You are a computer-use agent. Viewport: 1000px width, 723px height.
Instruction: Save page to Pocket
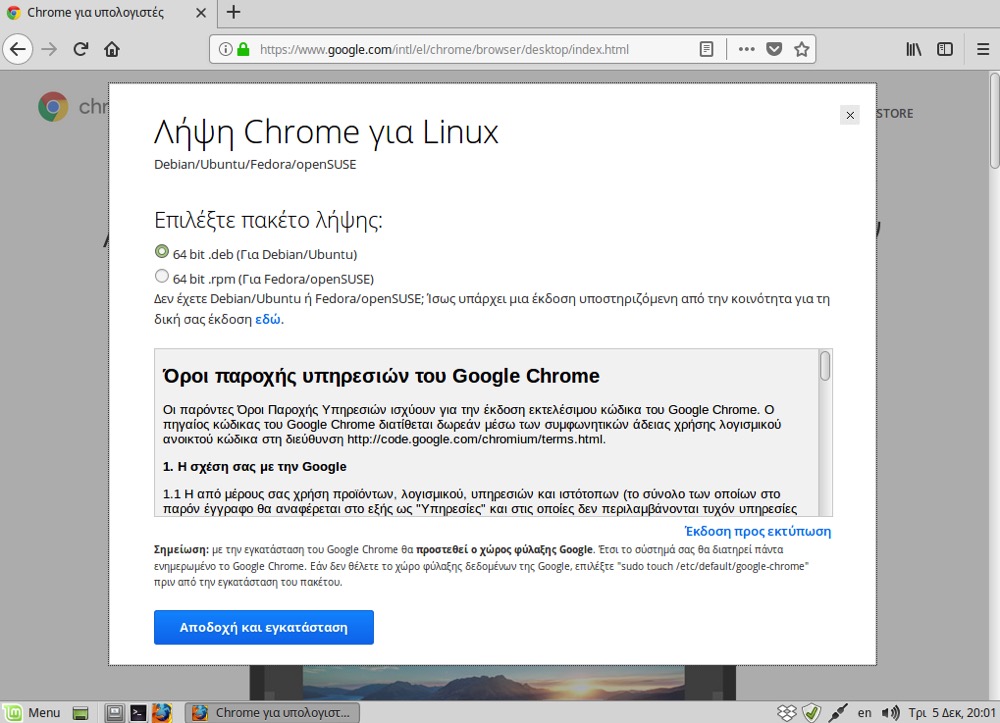coord(774,49)
